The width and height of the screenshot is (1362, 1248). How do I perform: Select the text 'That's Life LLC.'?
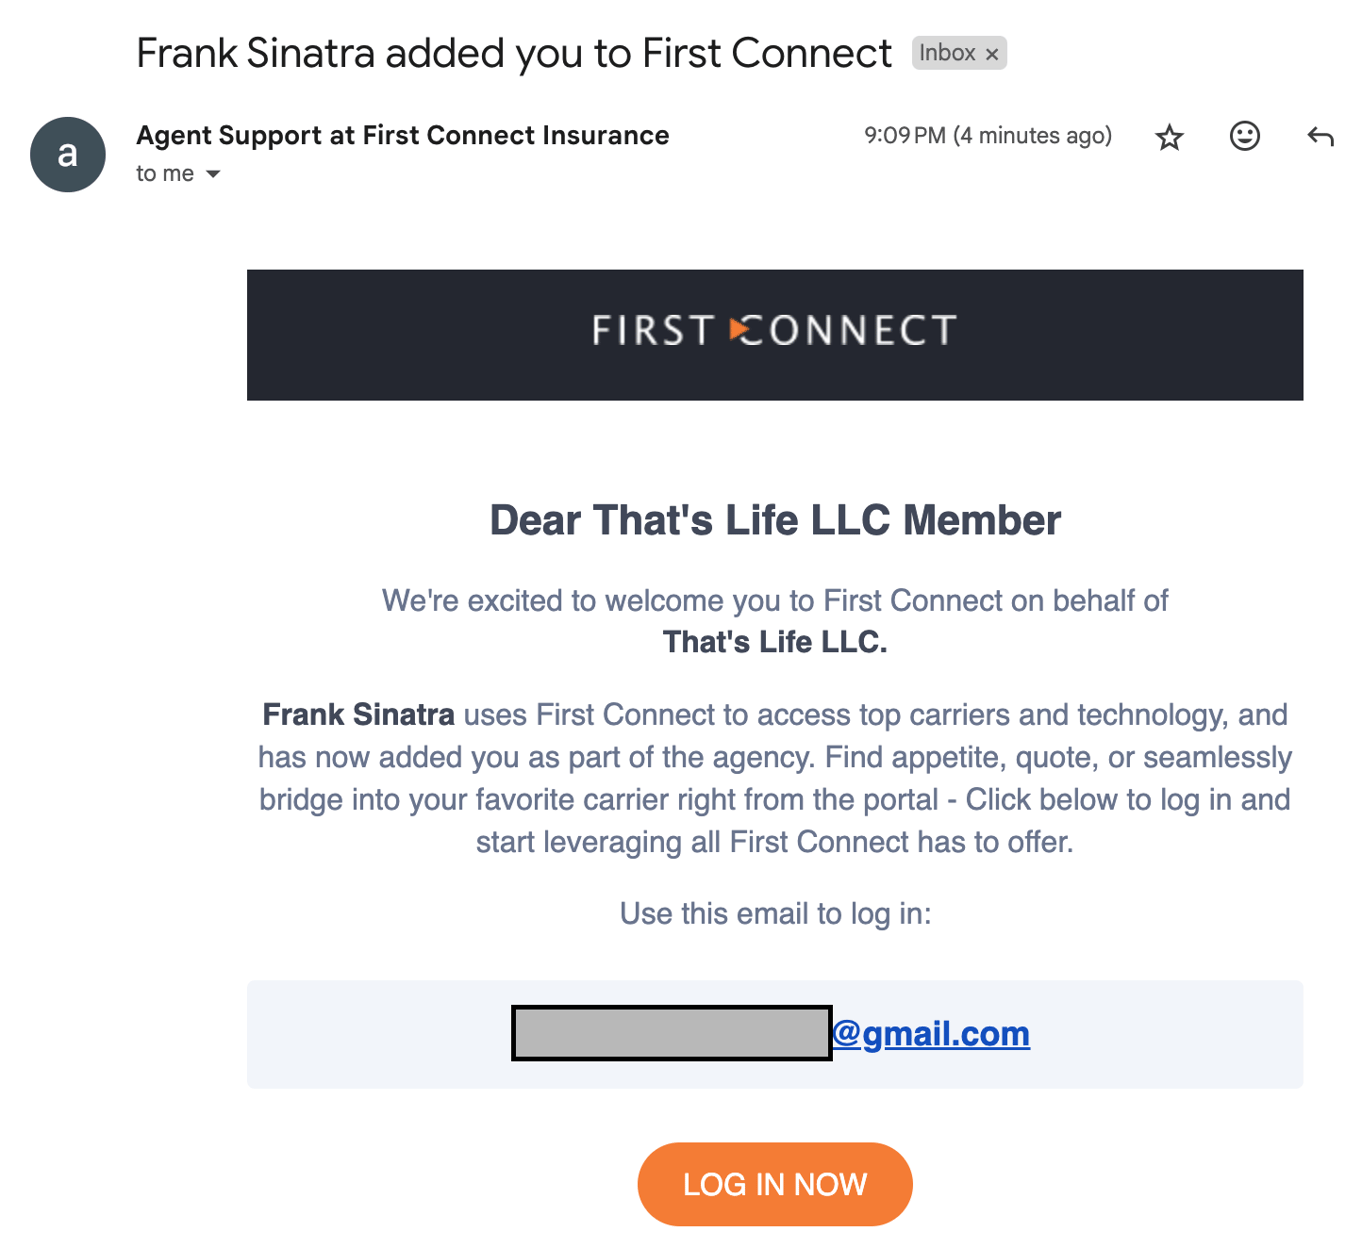775,641
